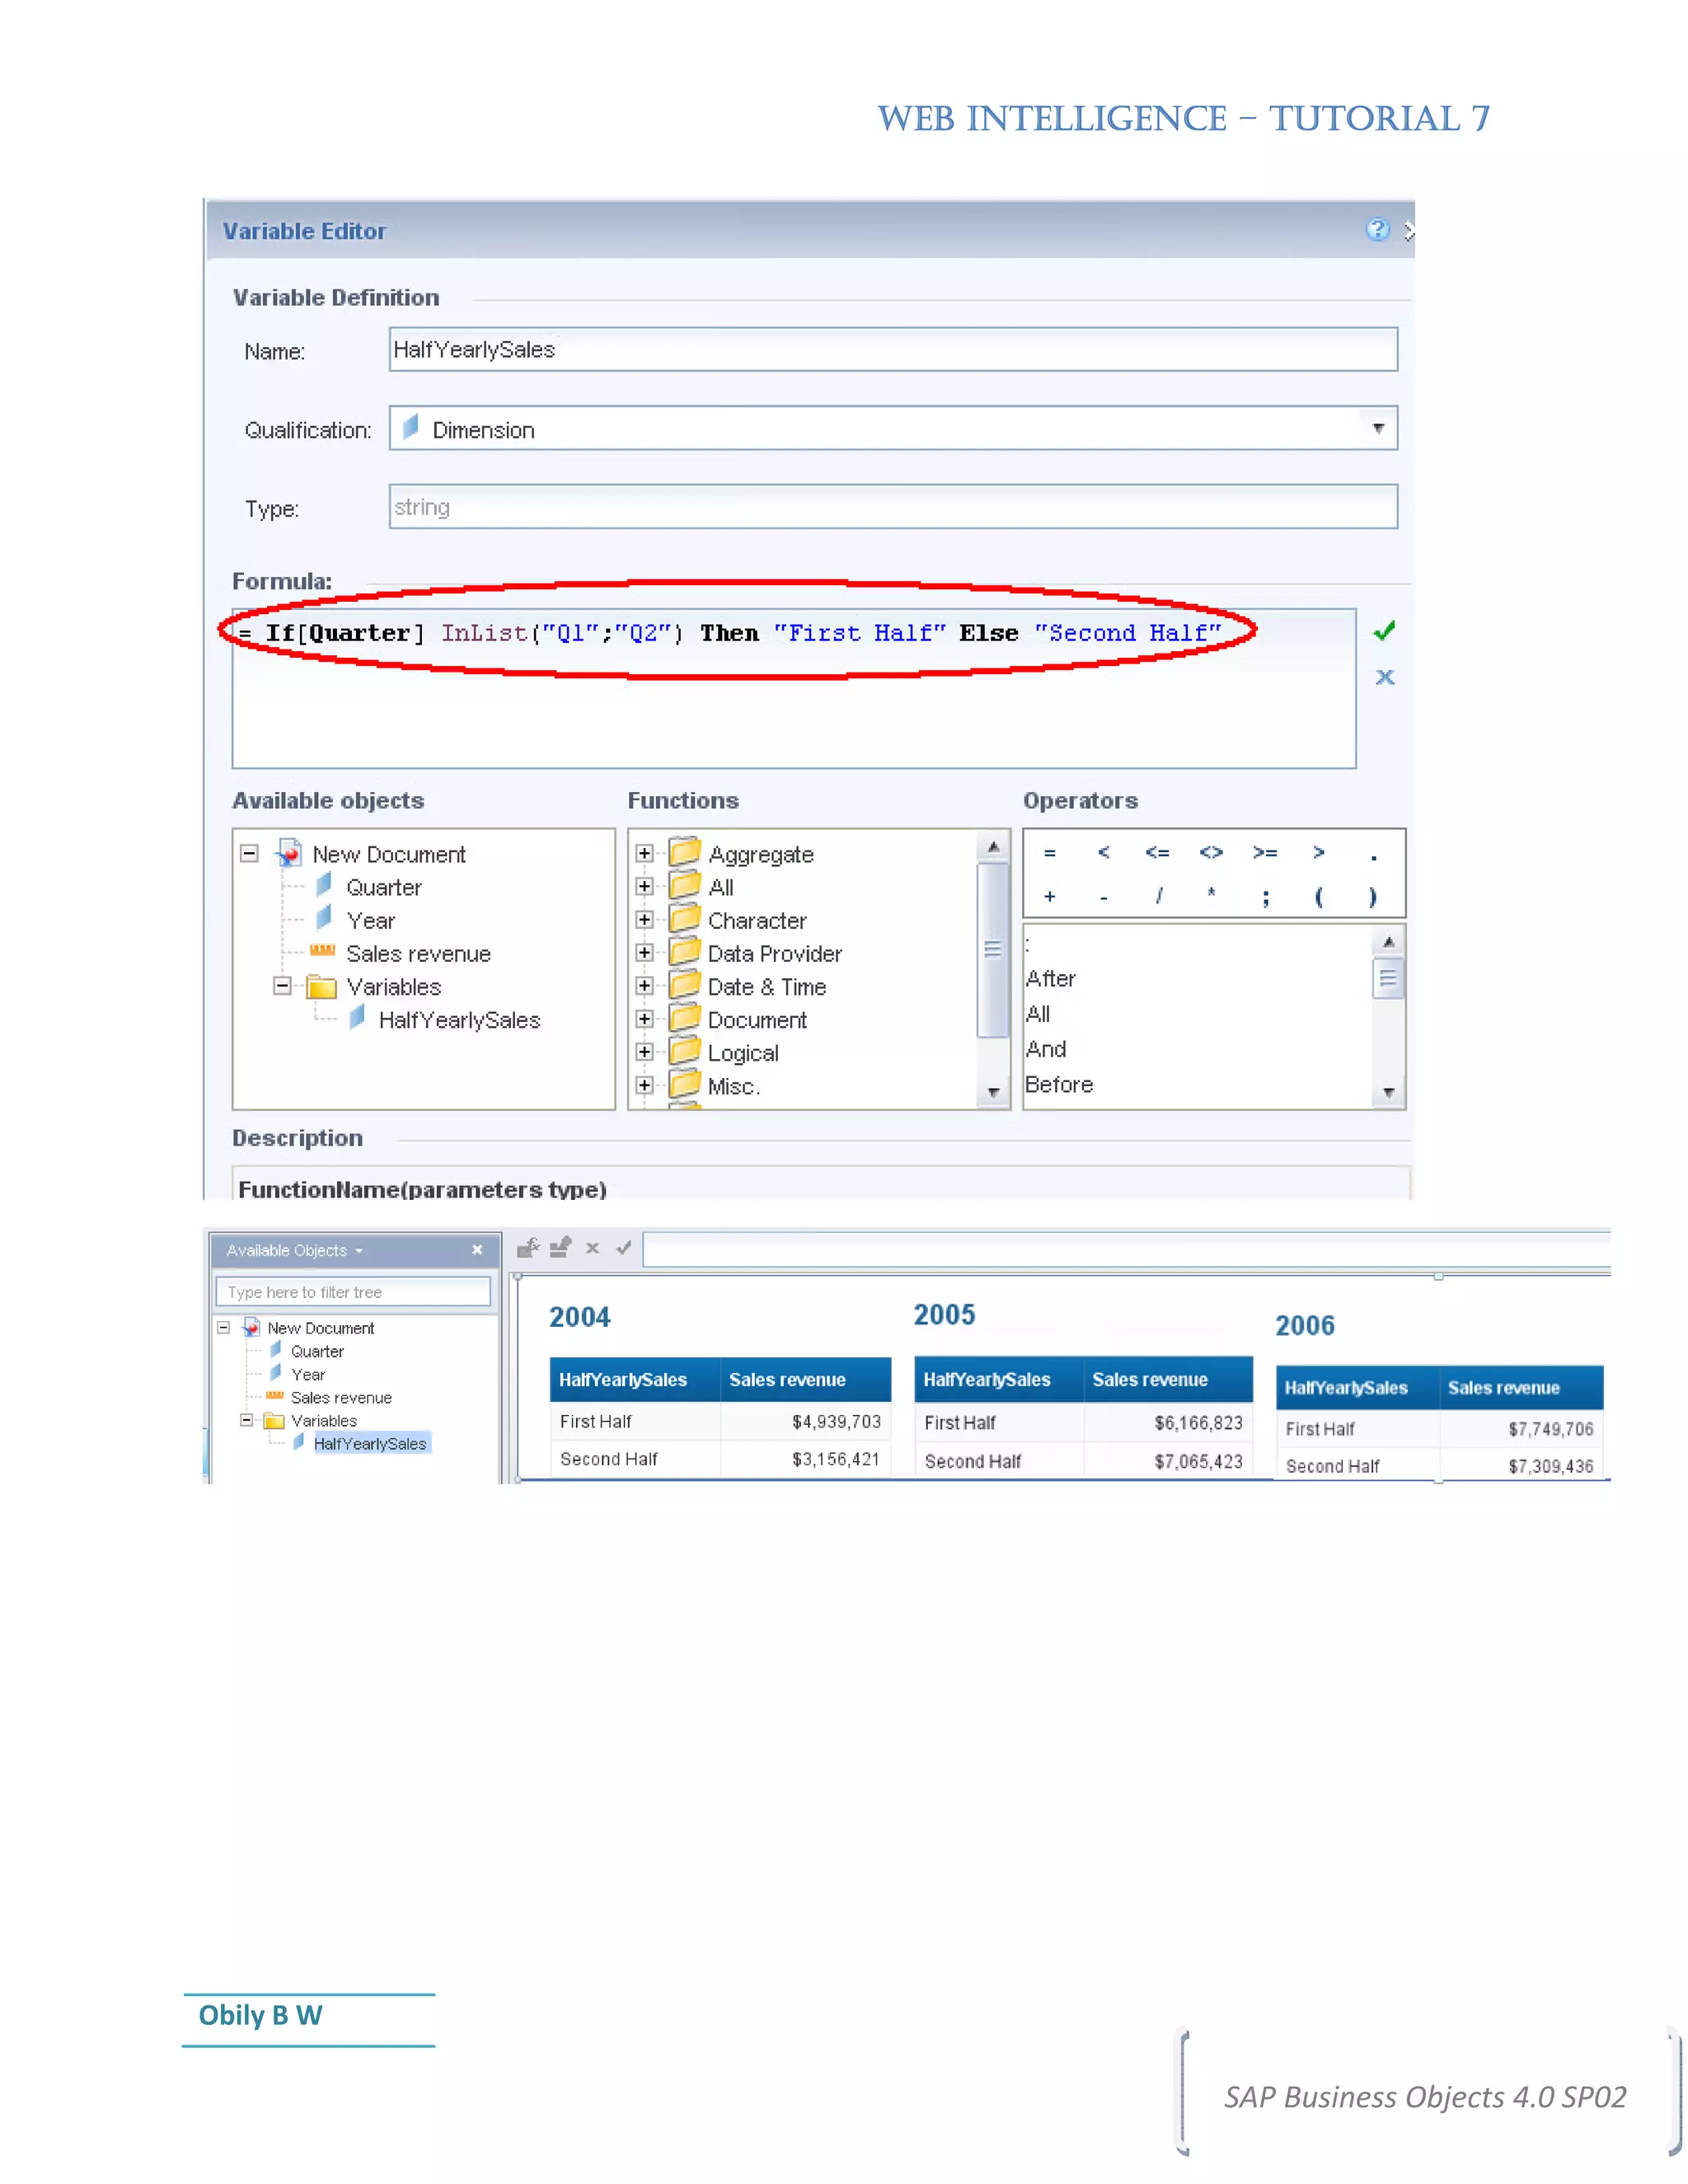Click the Aggregate functions folder icon
Viewport: 1688px width, 2184px height.
[x=684, y=852]
